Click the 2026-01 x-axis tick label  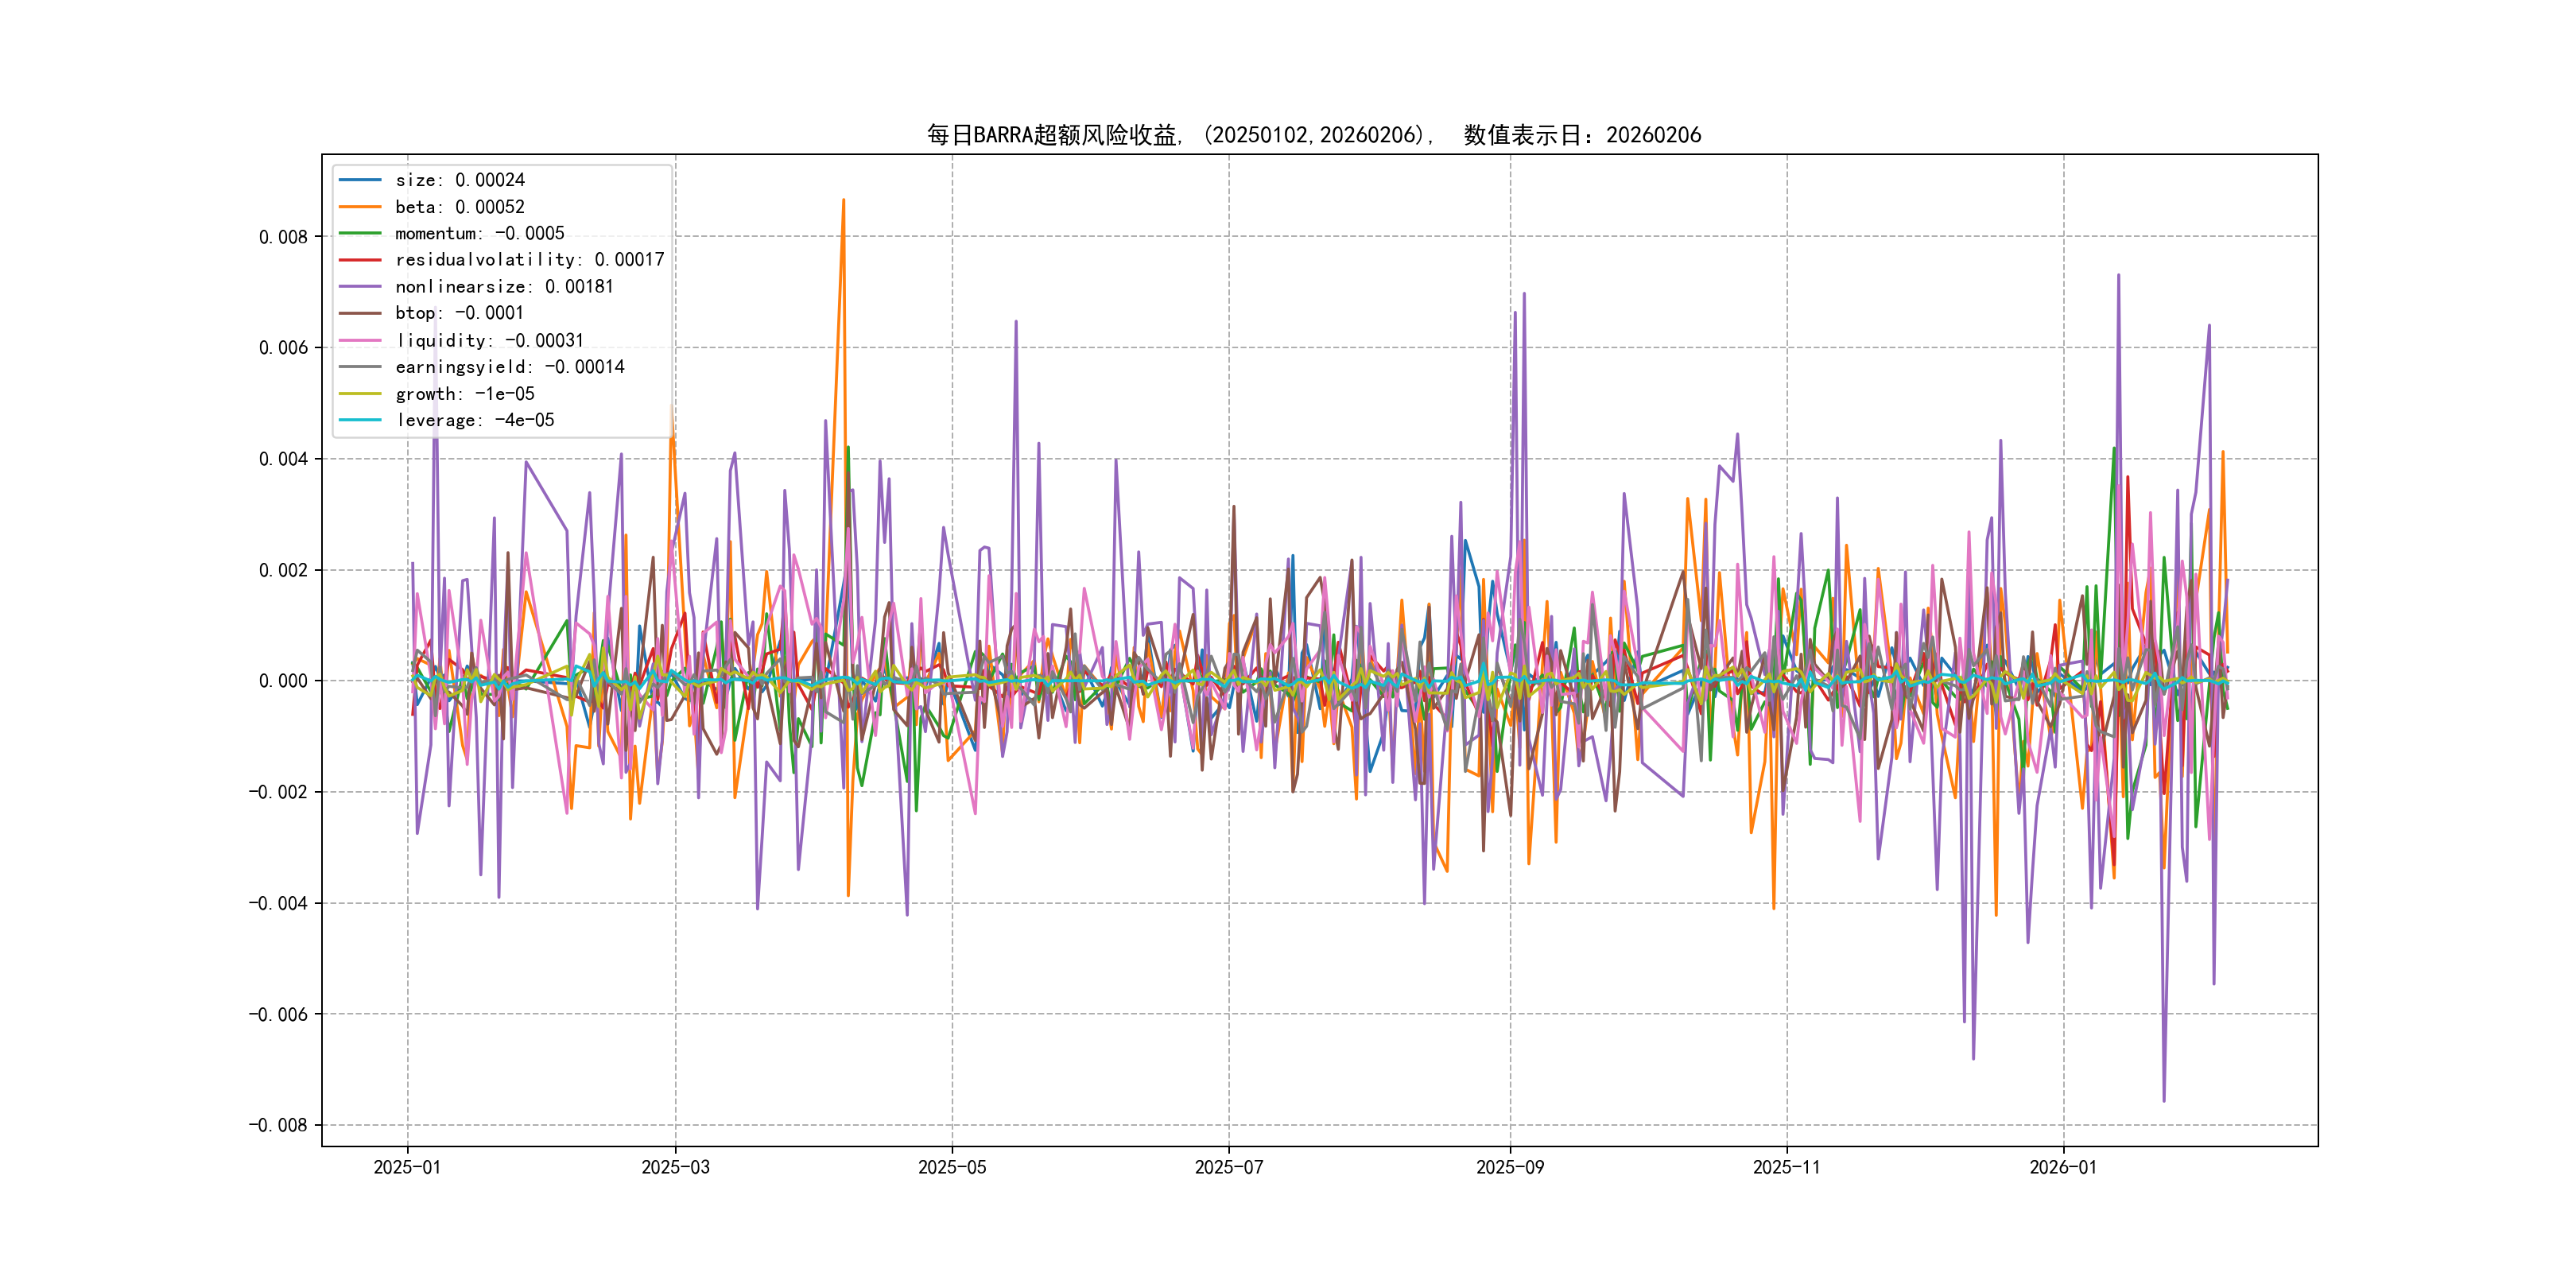coord(2063,1167)
